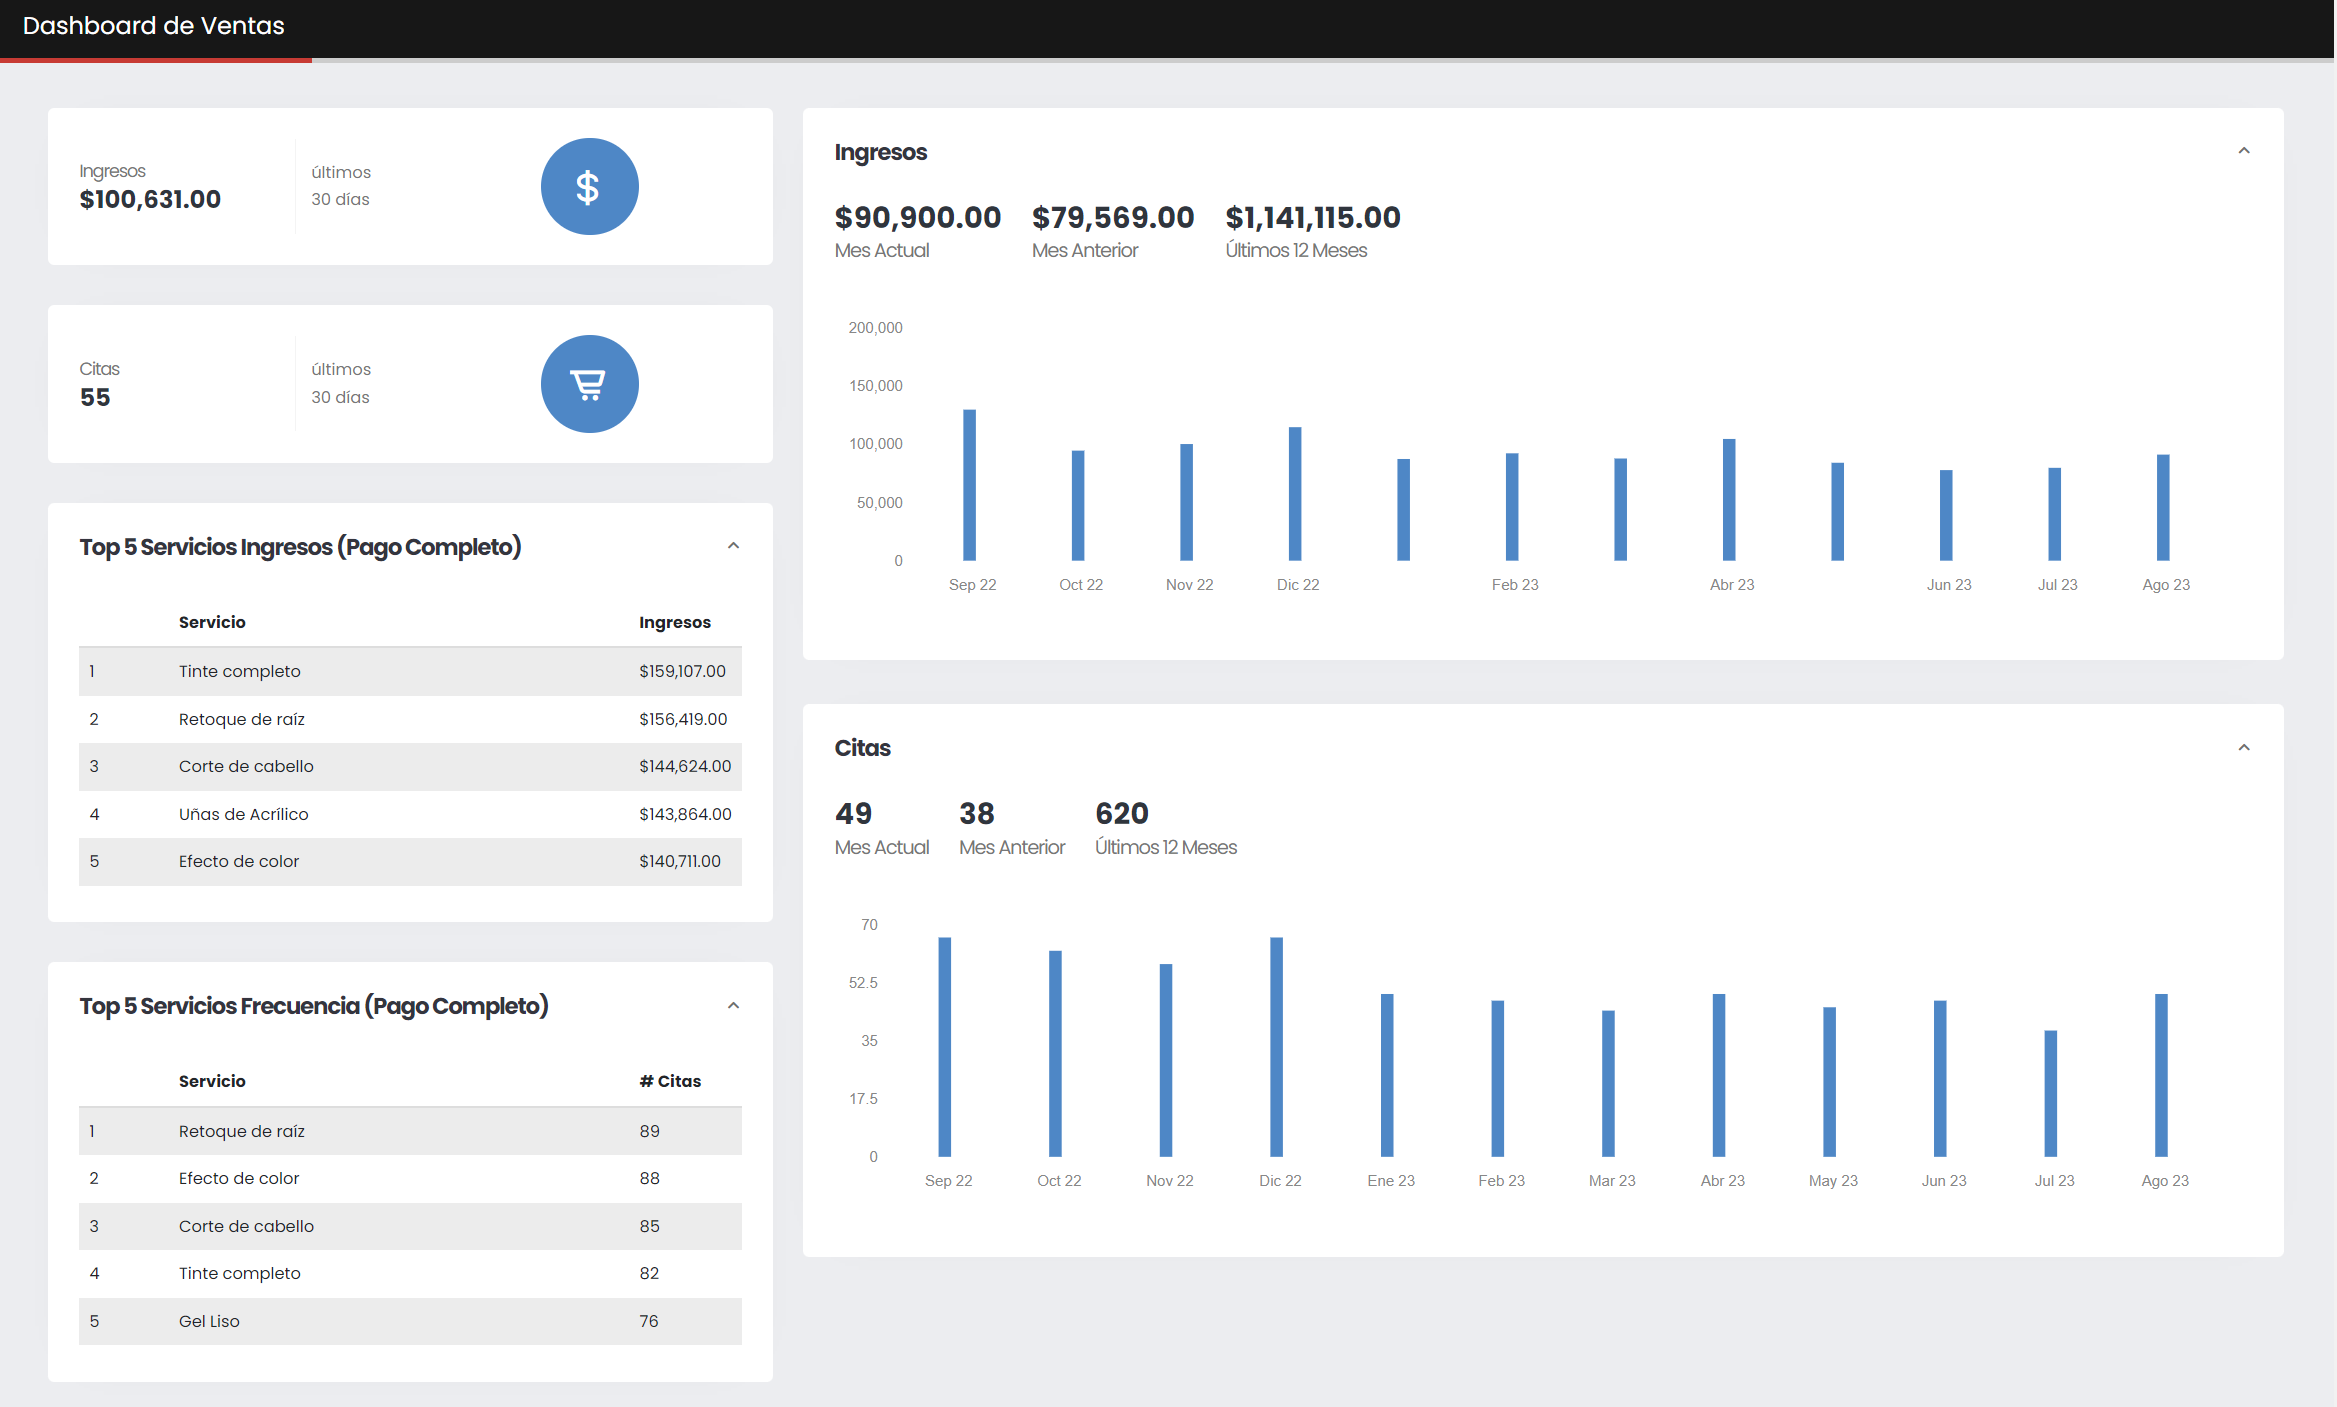Click the Dic 22 bar in Ingresos chart
The width and height of the screenshot is (2337, 1407).
[x=1295, y=494]
